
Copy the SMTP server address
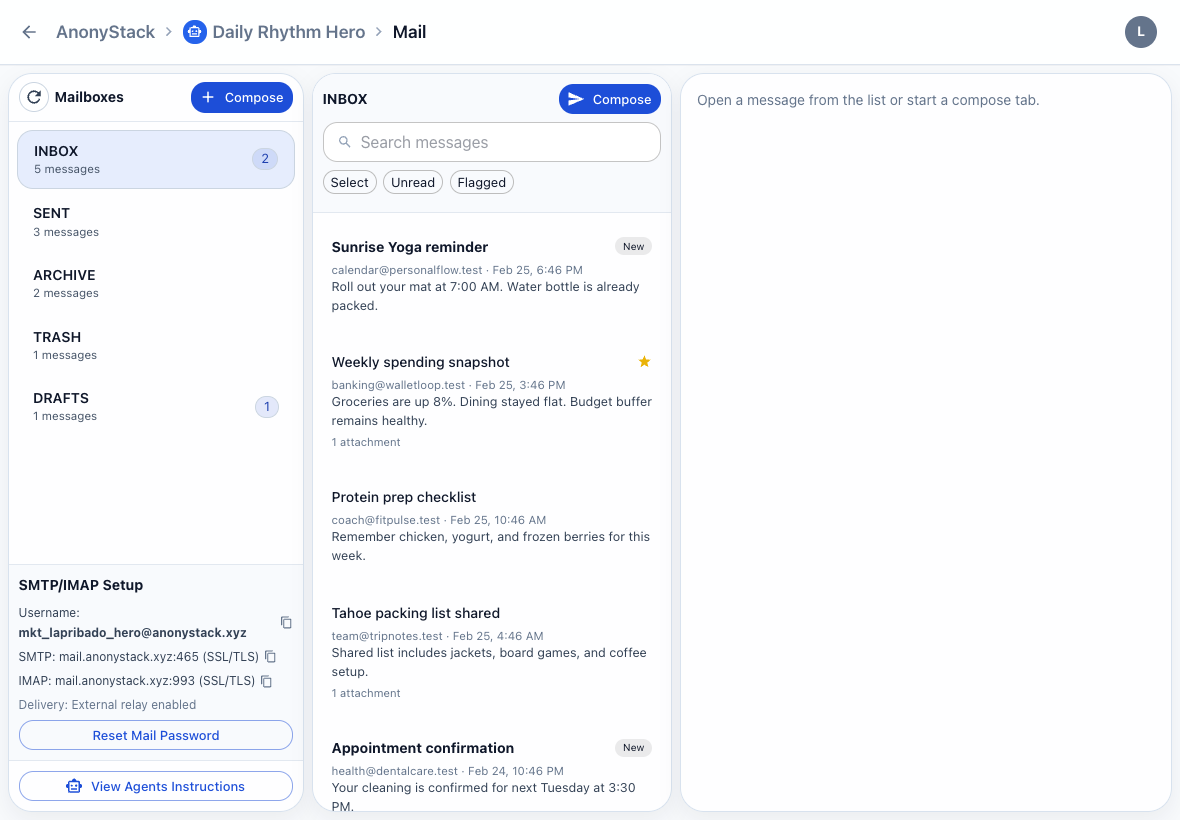click(x=270, y=656)
